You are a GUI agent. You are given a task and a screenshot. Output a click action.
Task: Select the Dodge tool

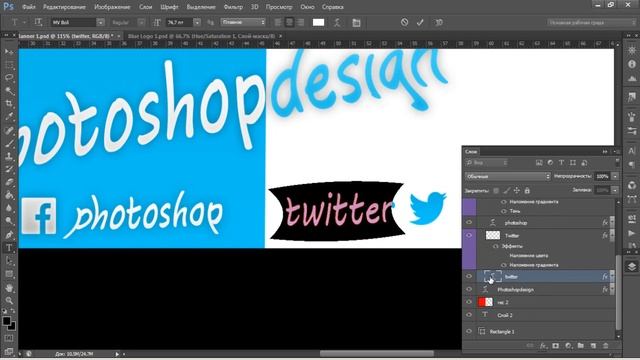(x=9, y=221)
